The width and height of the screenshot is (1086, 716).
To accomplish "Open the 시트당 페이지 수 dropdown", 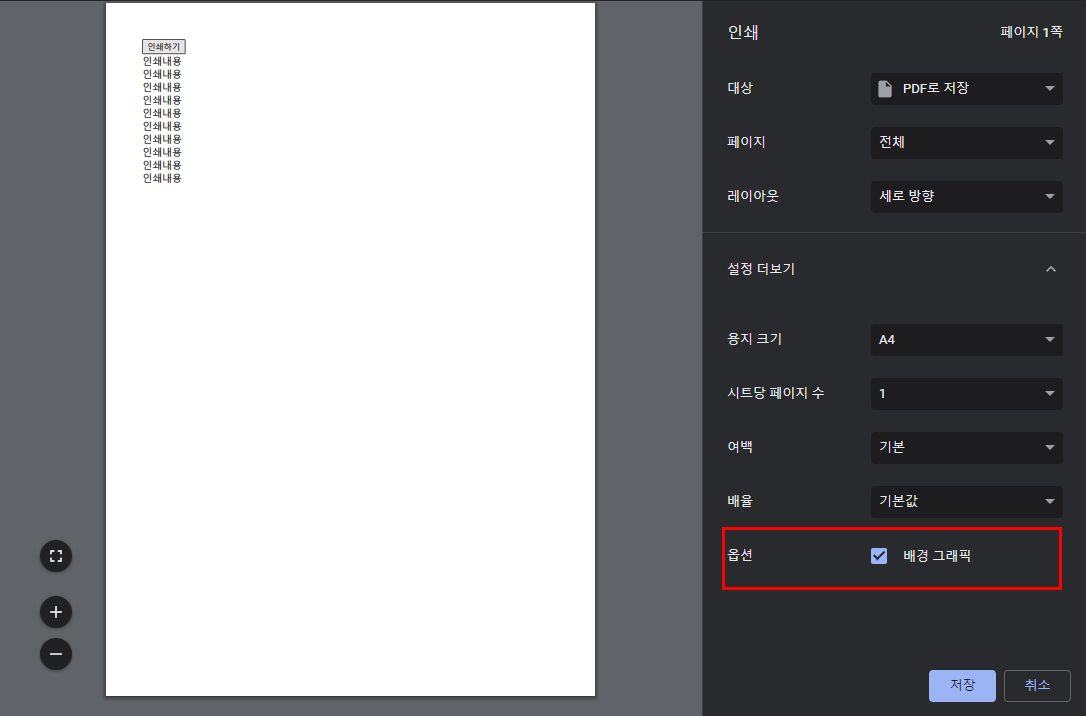I will click(x=966, y=394).
